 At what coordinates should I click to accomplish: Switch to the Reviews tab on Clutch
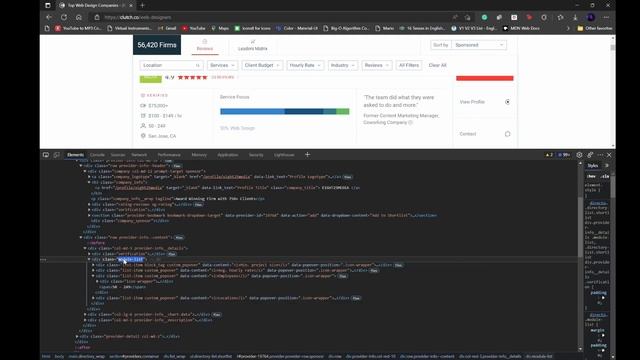point(205,45)
